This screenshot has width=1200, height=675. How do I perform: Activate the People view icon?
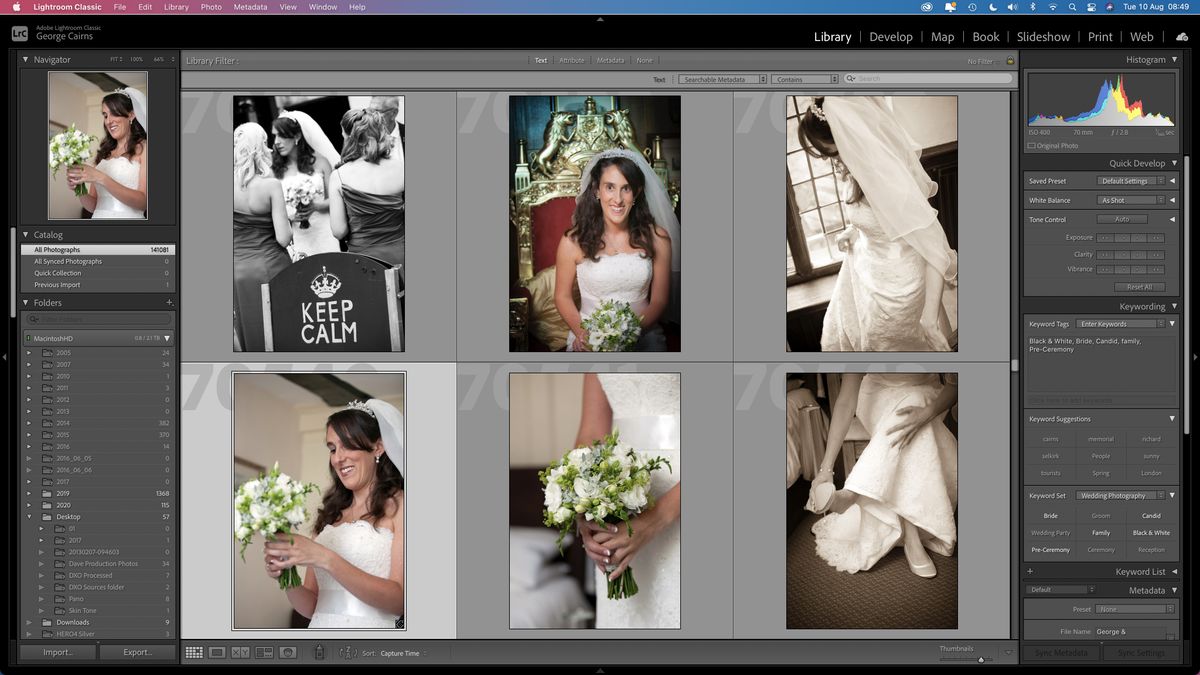coord(289,652)
